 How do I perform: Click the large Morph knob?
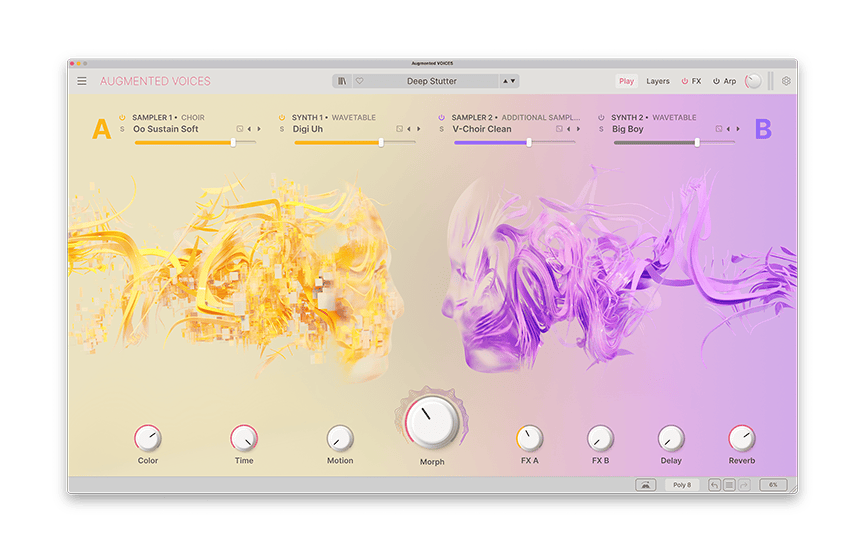pos(431,421)
